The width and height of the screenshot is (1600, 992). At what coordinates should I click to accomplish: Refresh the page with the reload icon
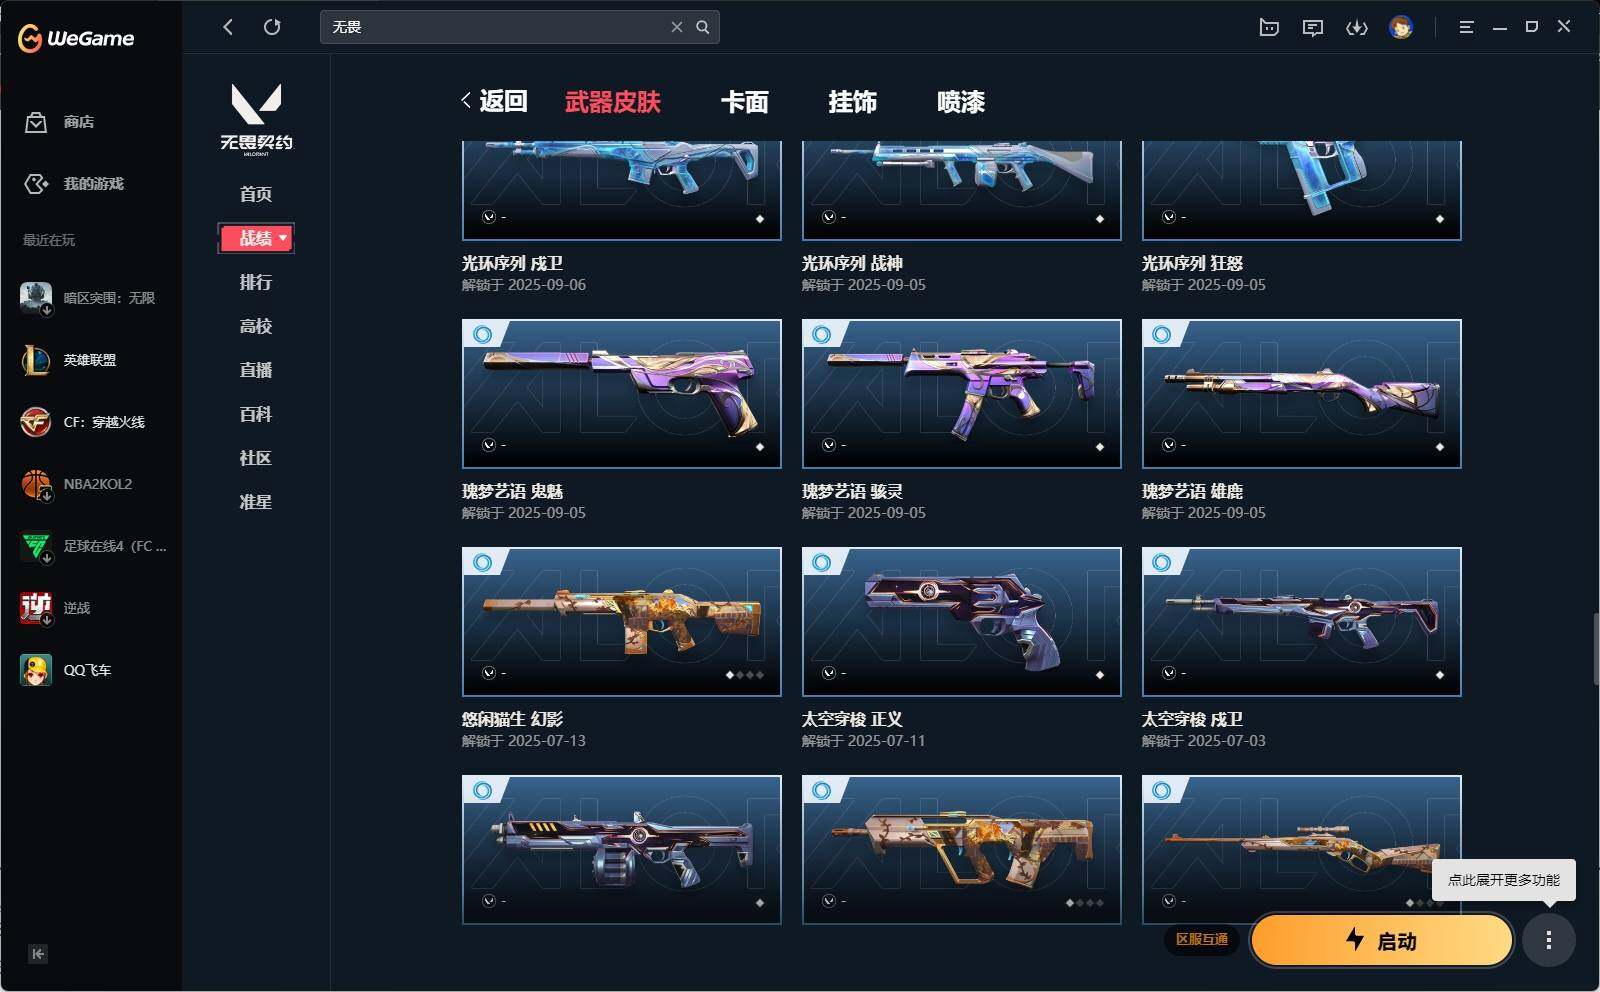pyautogui.click(x=272, y=27)
